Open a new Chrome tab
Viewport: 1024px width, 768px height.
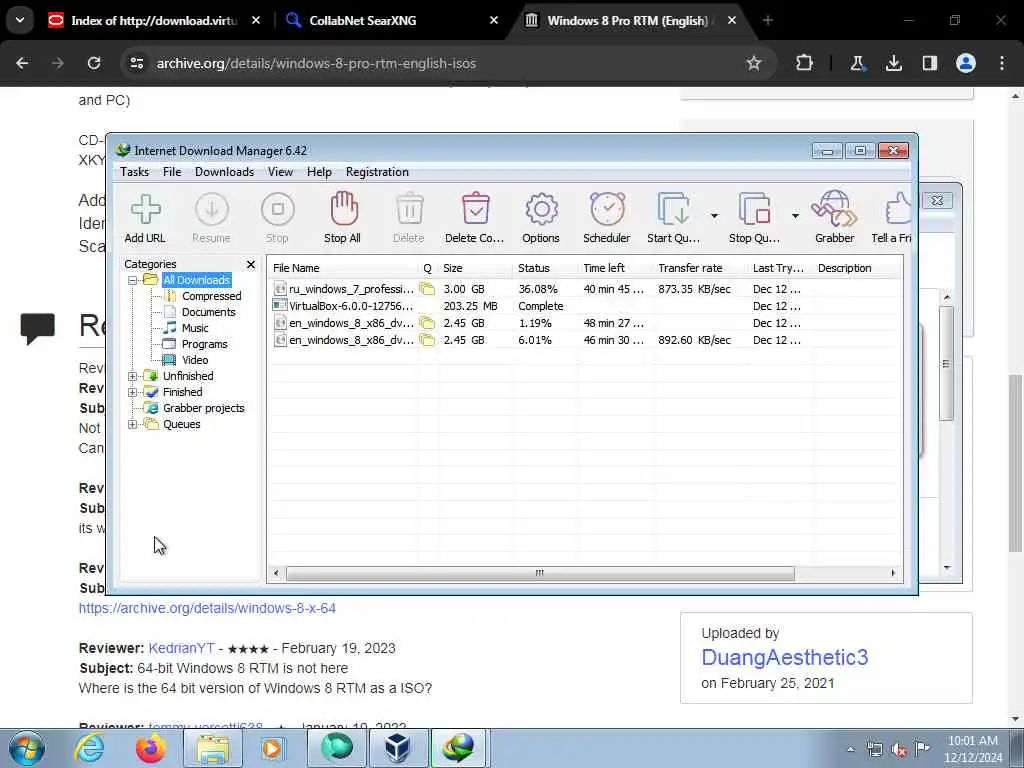767,20
